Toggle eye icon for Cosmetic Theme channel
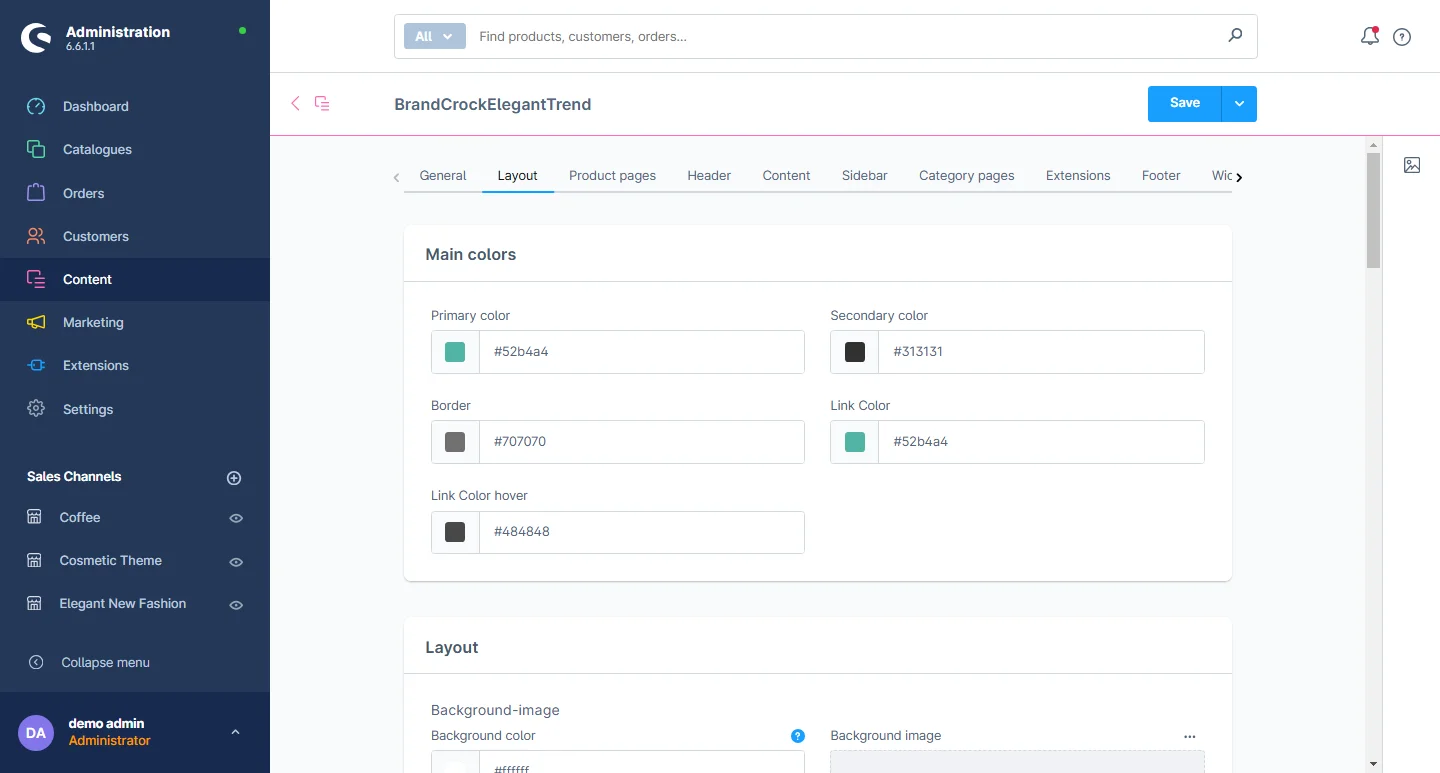 click(236, 562)
